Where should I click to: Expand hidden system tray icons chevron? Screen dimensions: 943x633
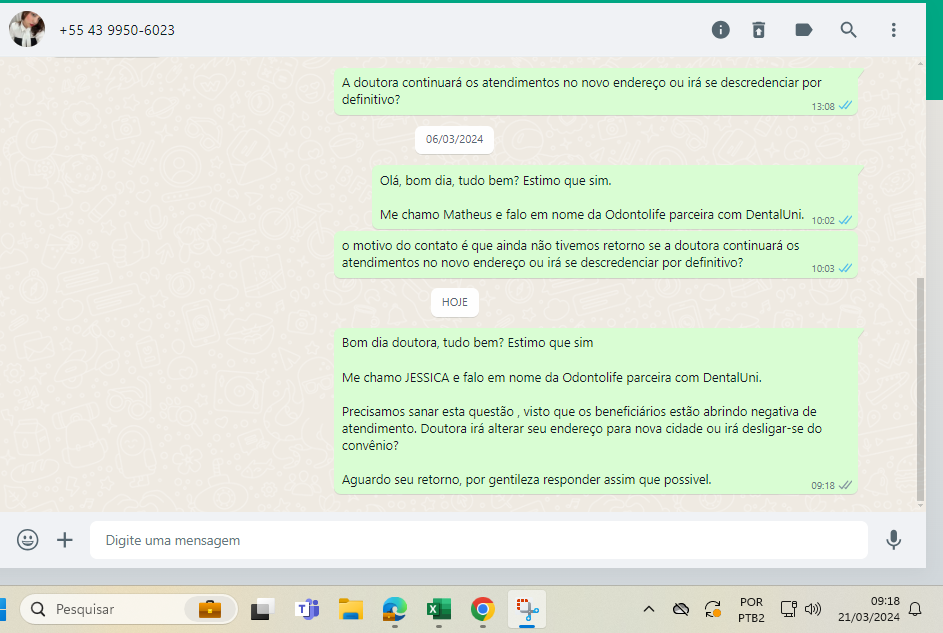pos(648,609)
